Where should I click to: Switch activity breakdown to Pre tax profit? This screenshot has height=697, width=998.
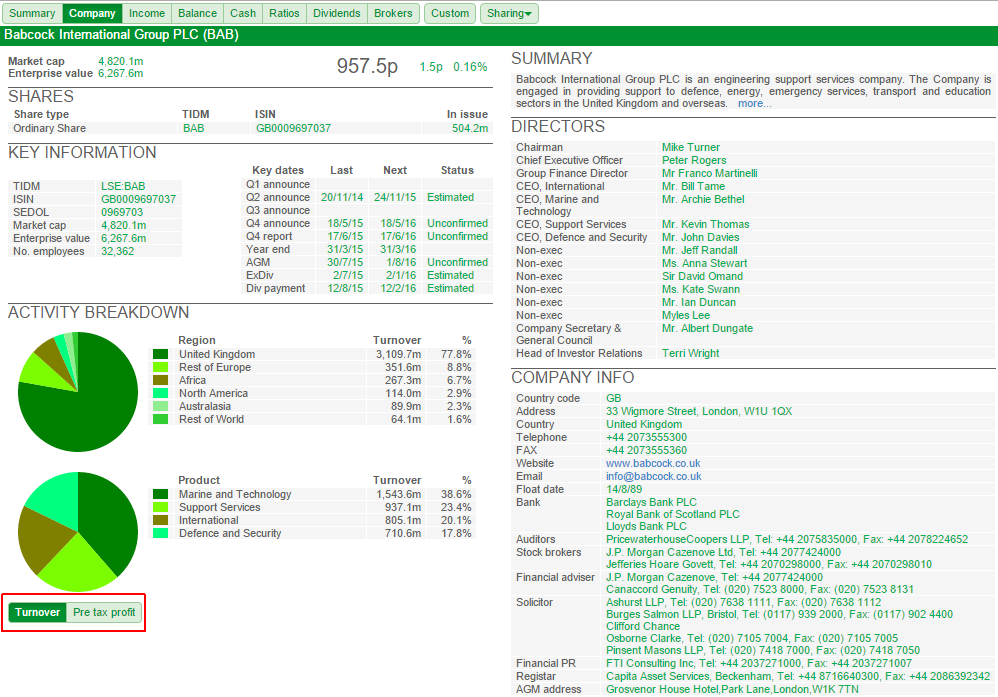(x=104, y=612)
